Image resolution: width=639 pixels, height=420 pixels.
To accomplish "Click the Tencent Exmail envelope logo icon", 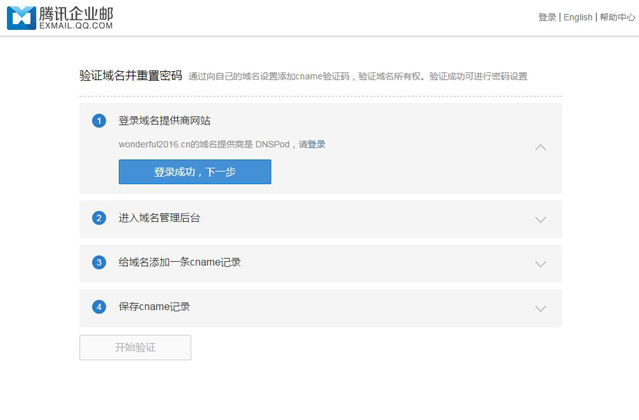I will 20,17.
